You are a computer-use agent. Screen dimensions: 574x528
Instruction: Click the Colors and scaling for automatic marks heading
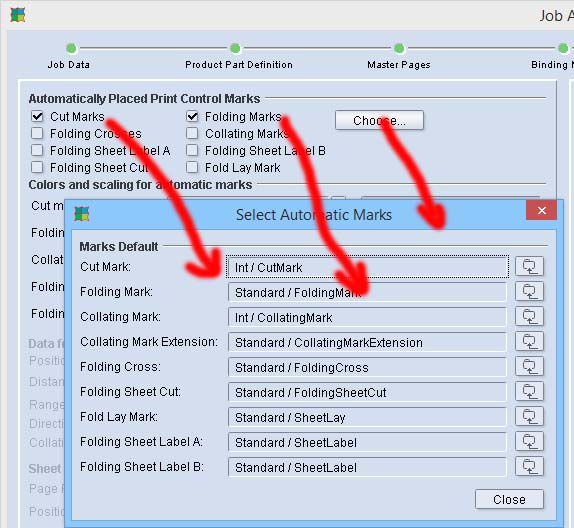[140, 185]
